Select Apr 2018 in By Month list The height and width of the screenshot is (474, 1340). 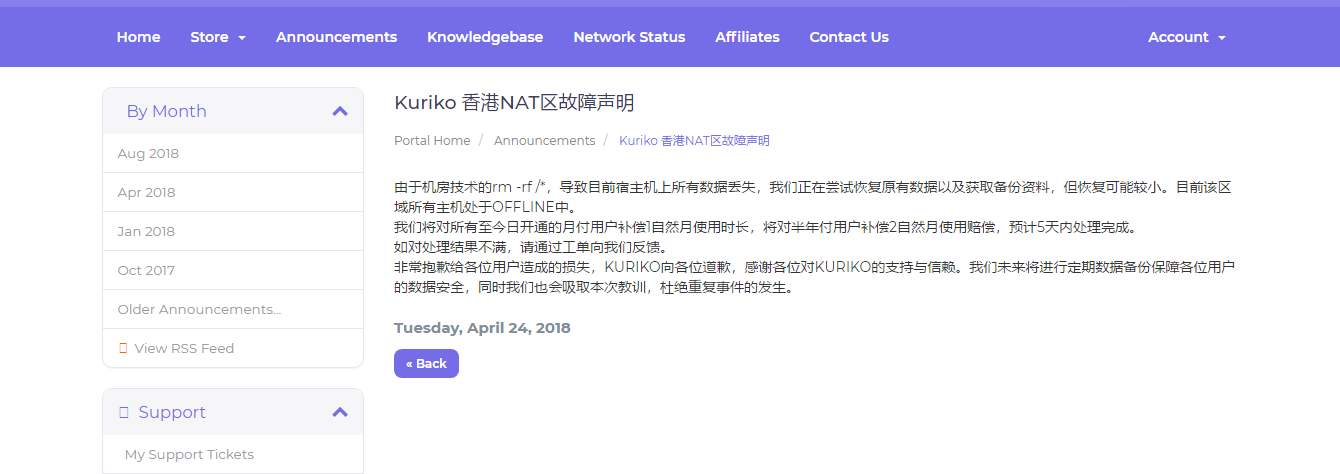point(146,193)
